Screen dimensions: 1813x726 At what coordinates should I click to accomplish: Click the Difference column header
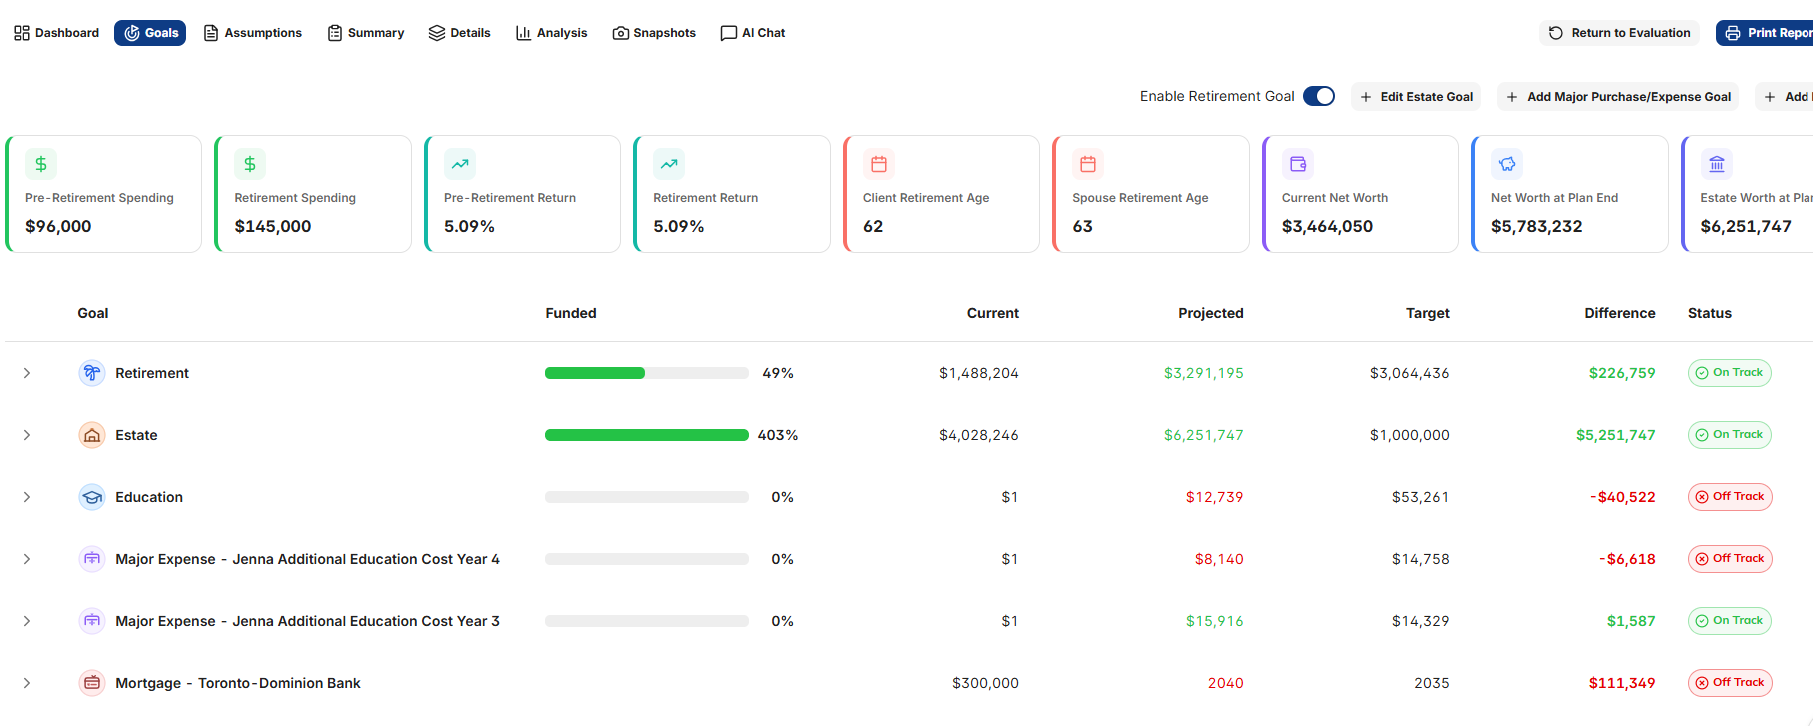pyautogui.click(x=1620, y=313)
